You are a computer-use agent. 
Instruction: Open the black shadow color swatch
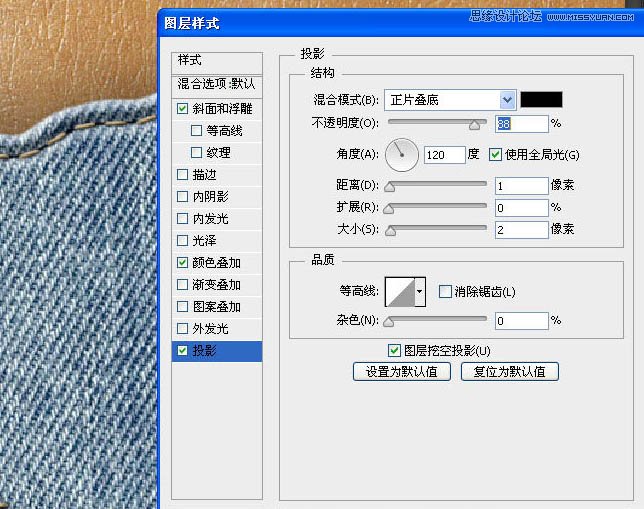point(541,99)
